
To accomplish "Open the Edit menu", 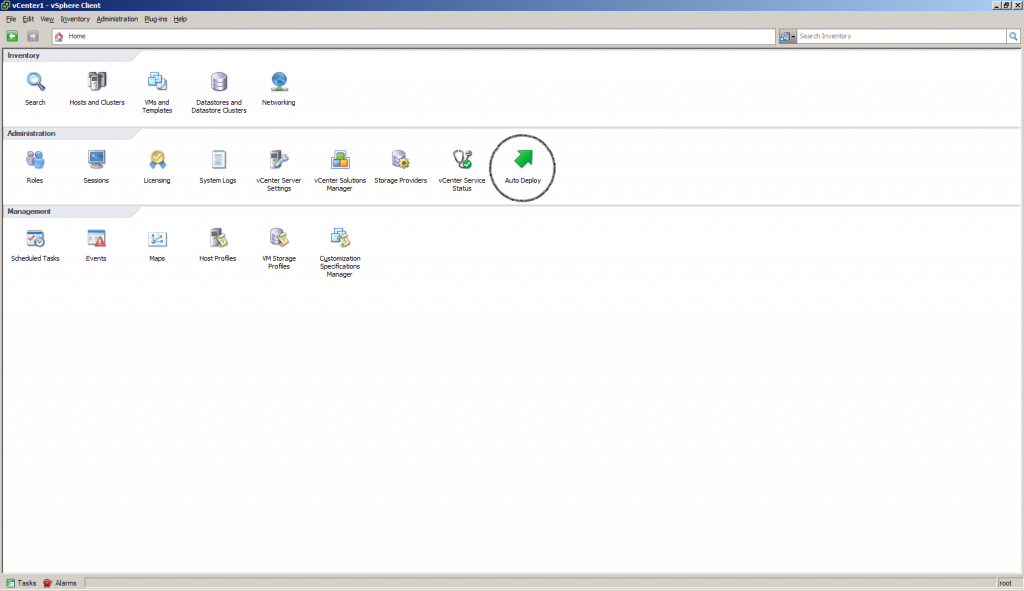I will [28, 19].
